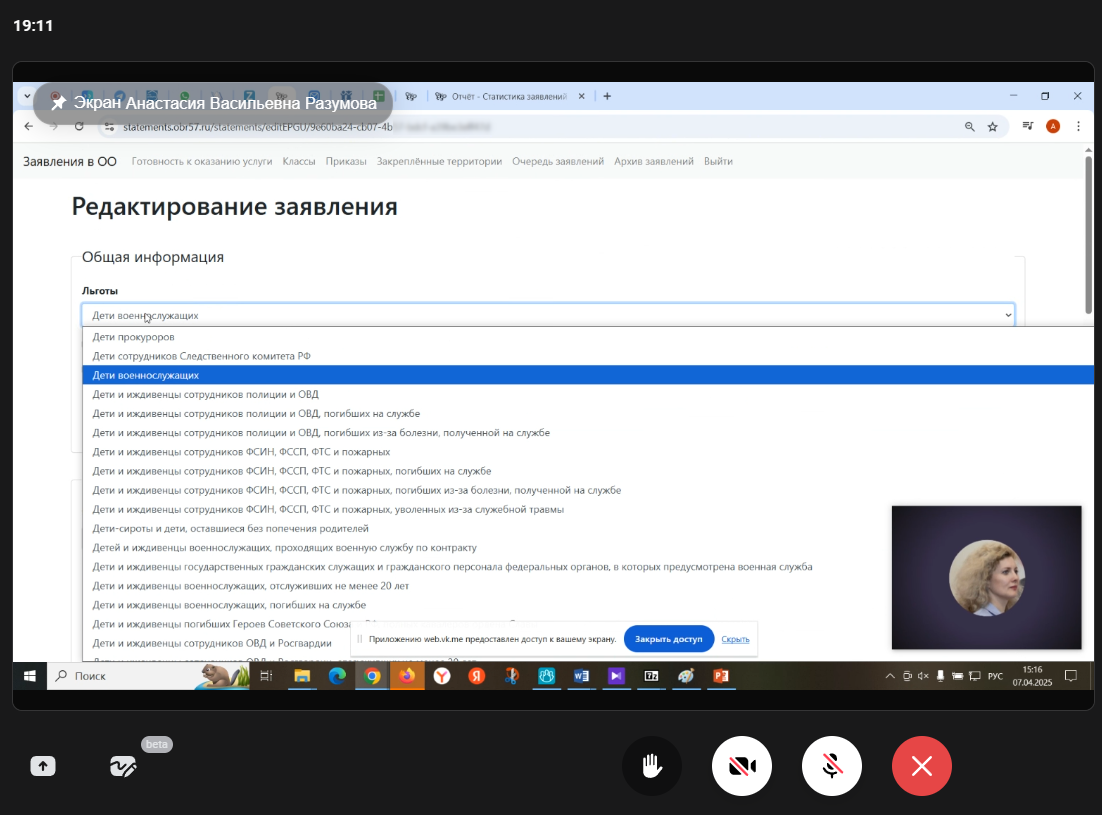
Task: Click Google Chrome icon in the taskbar
Action: (x=372, y=677)
